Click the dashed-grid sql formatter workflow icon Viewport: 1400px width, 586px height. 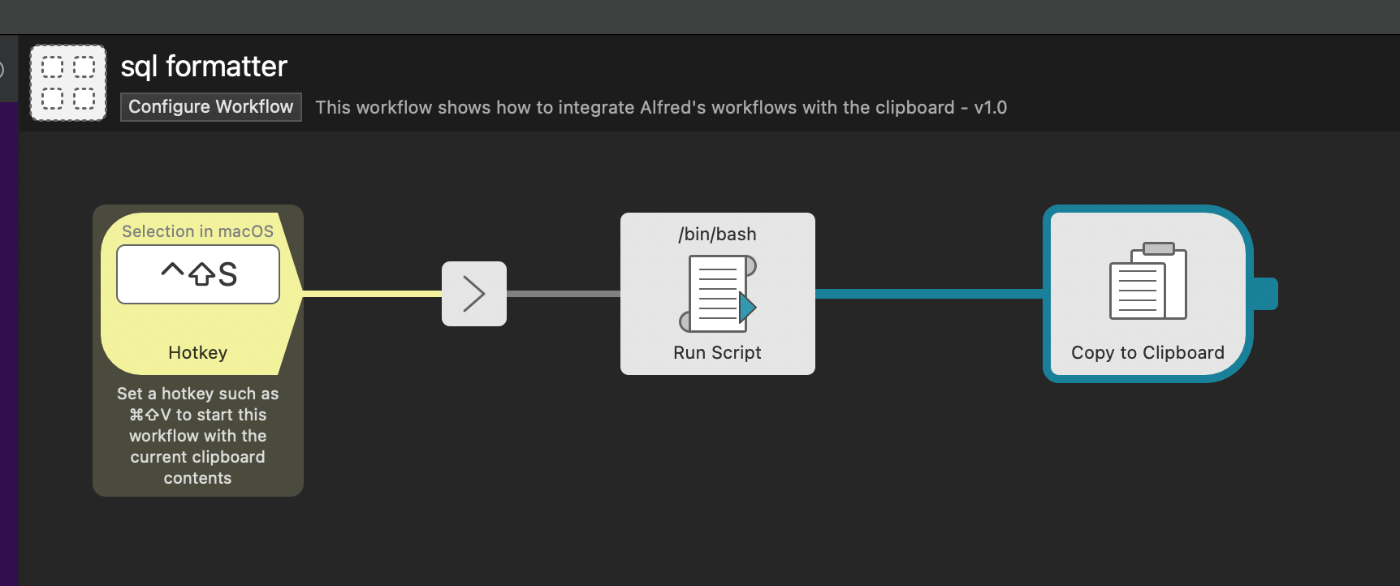pyautogui.click(x=67, y=82)
